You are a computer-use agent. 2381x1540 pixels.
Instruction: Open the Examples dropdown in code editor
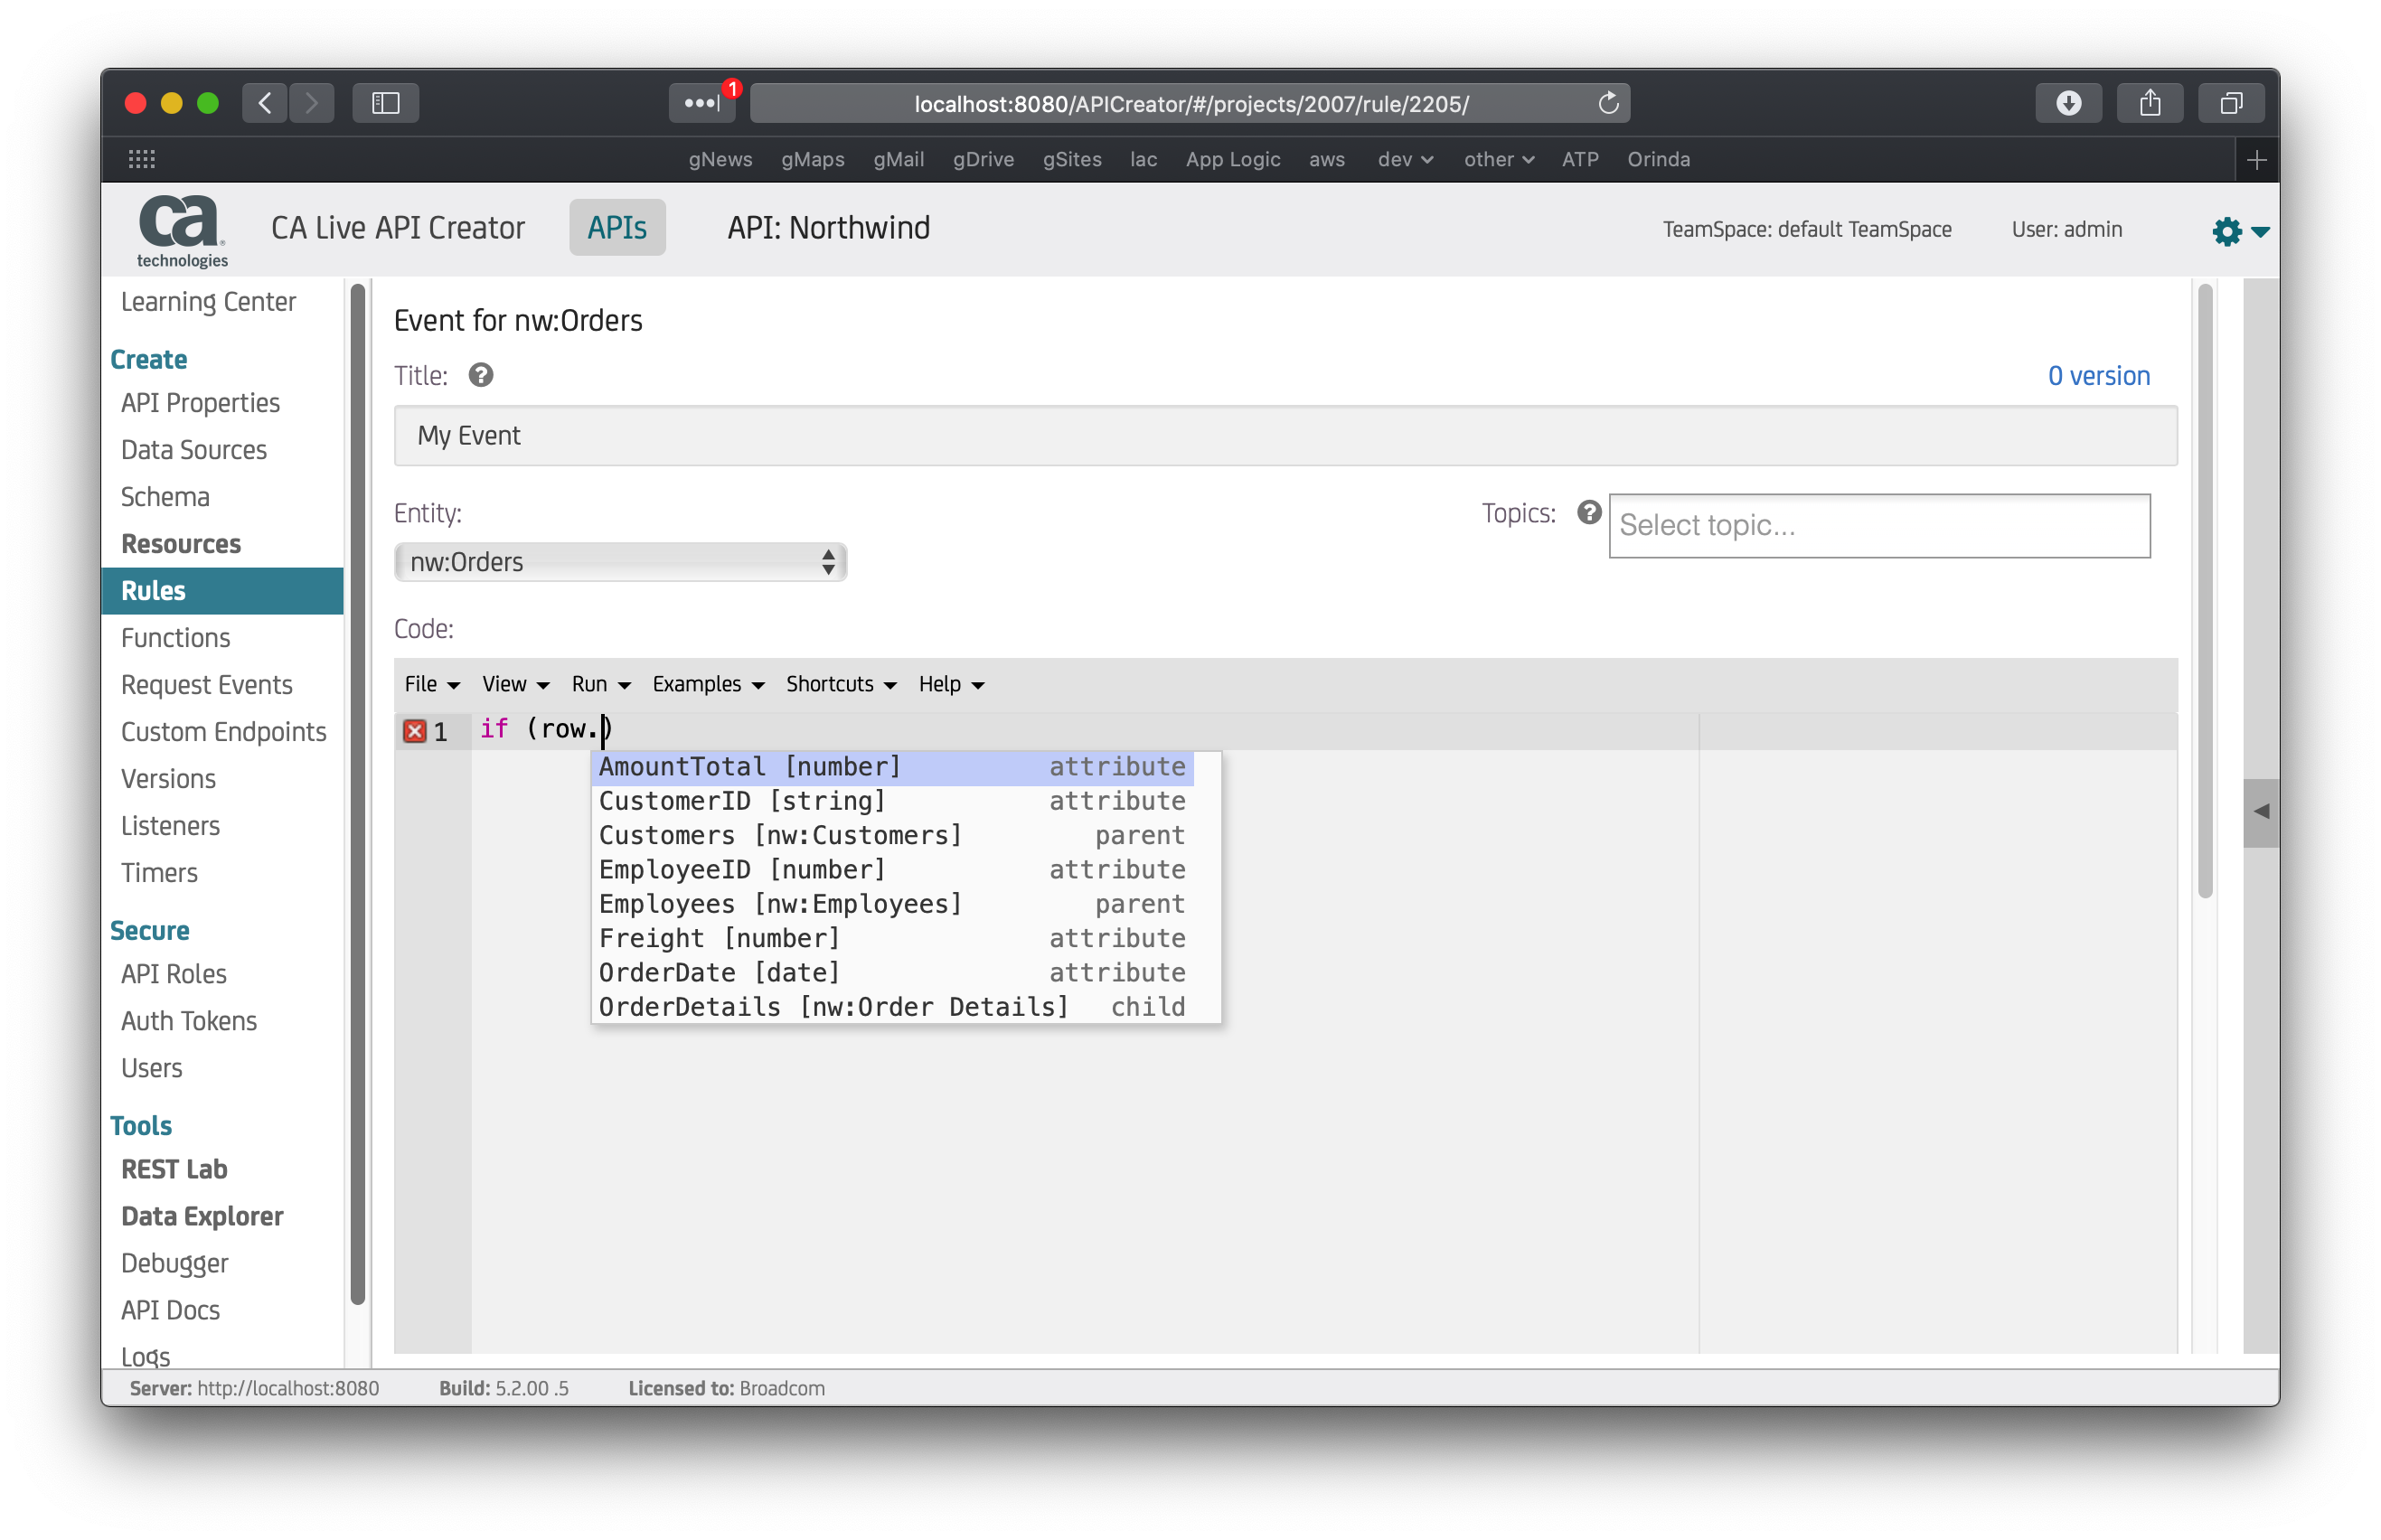coord(708,684)
